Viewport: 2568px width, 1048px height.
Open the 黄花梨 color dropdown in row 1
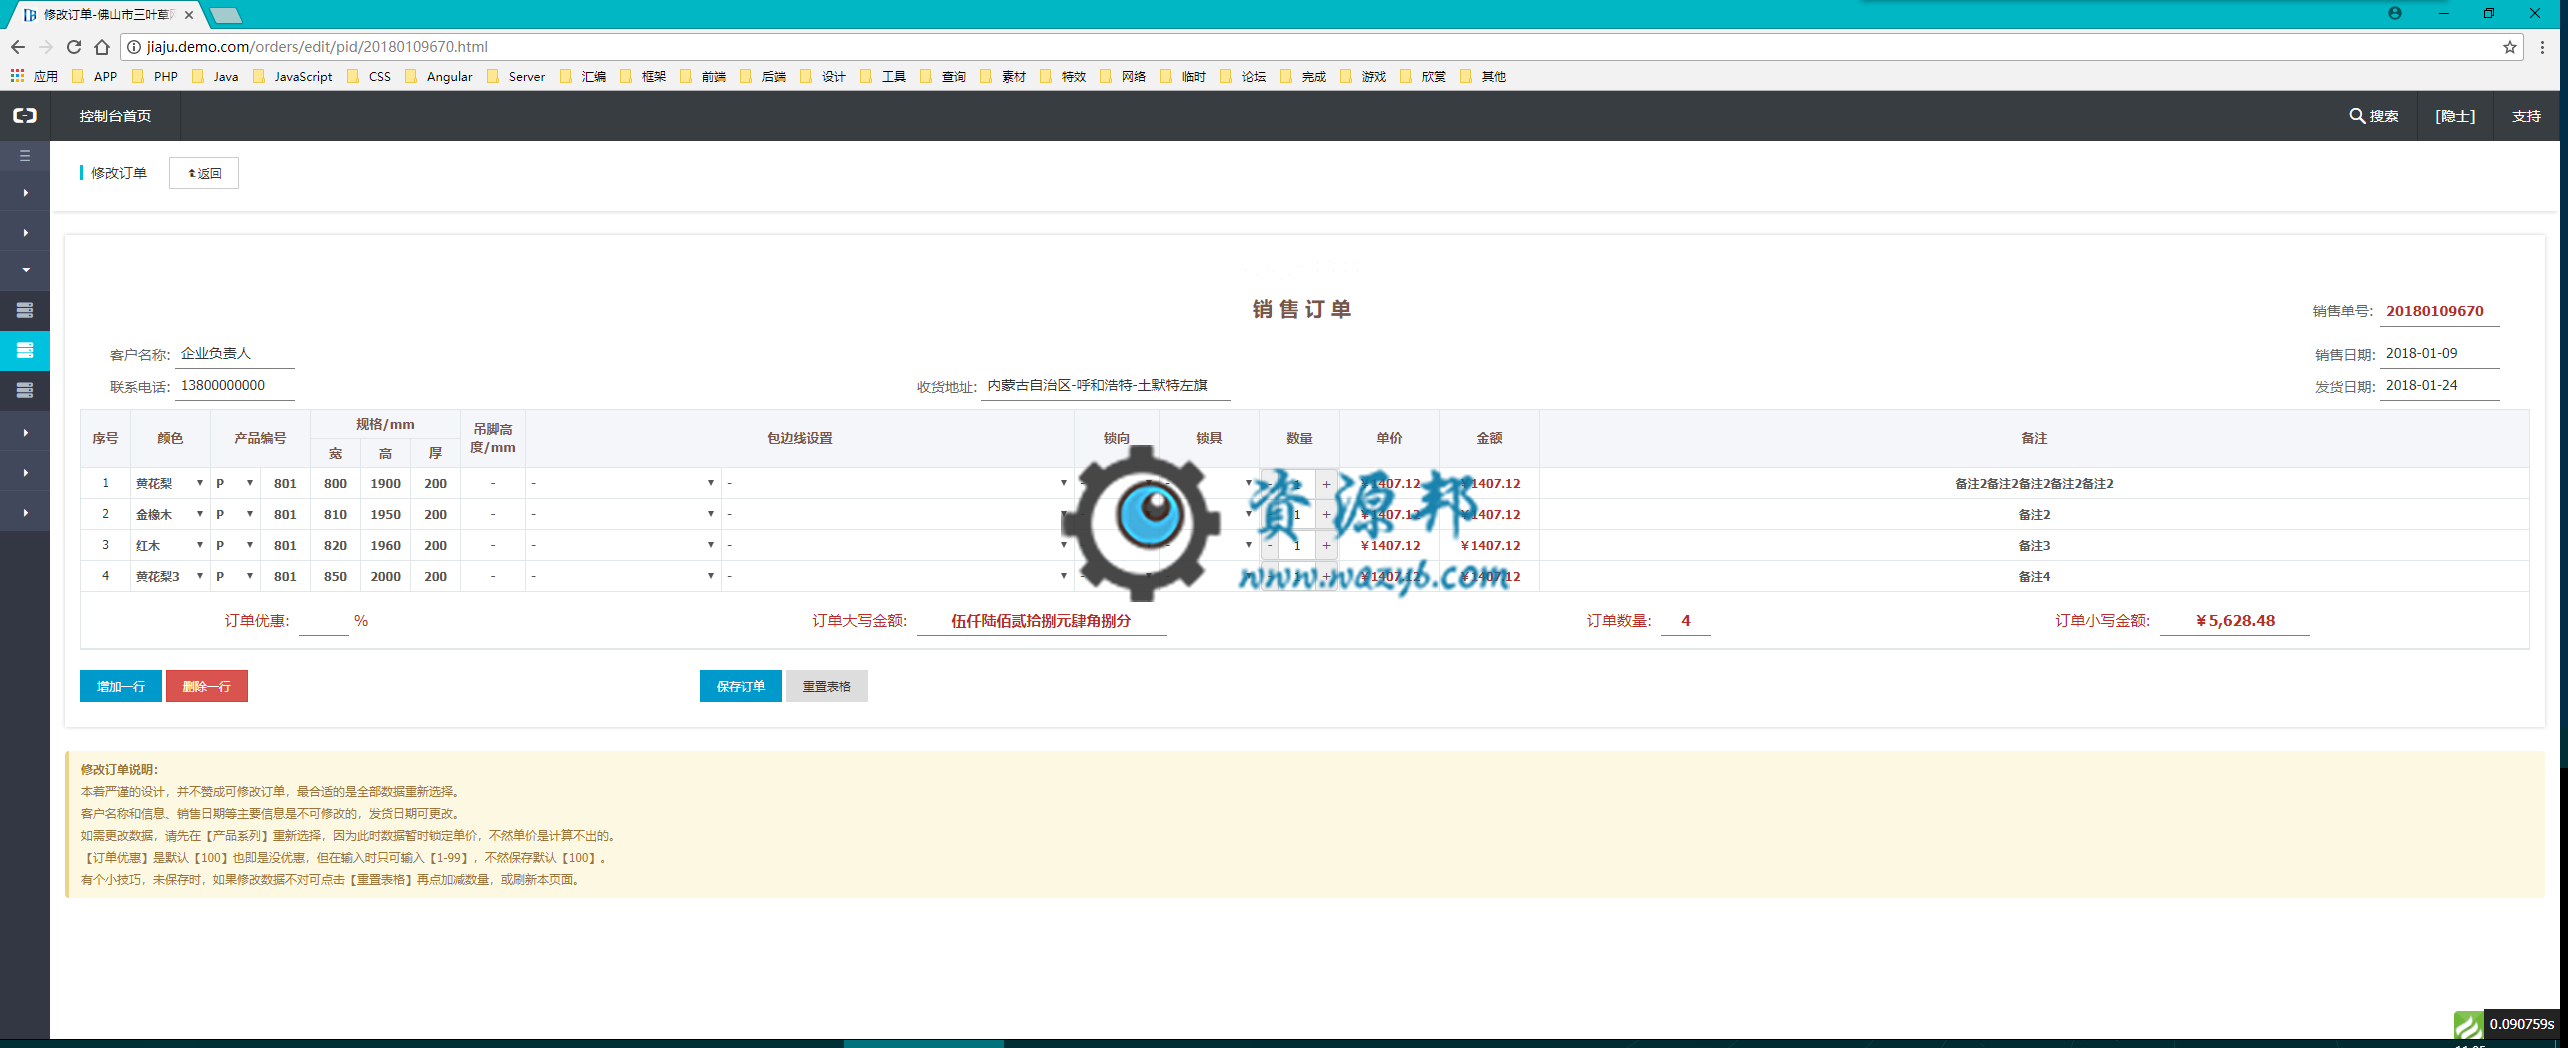click(x=170, y=483)
